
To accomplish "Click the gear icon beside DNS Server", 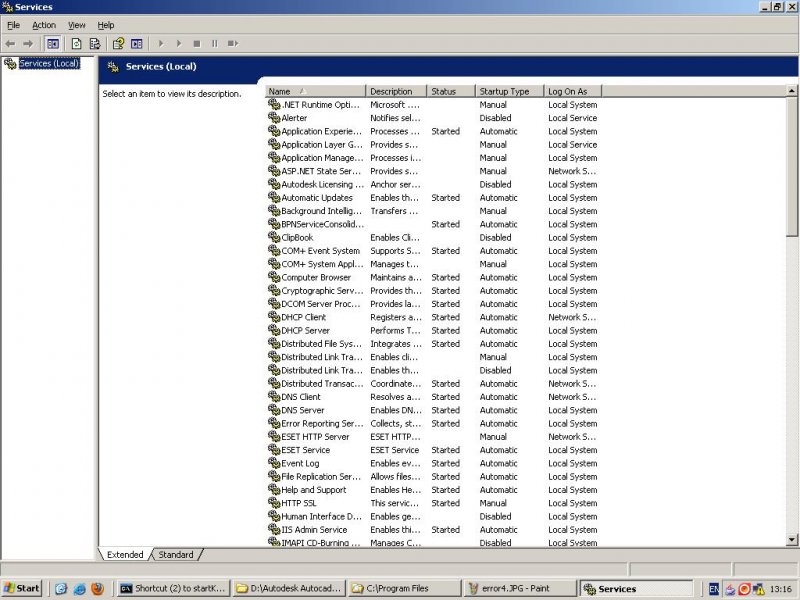I will tap(274, 410).
